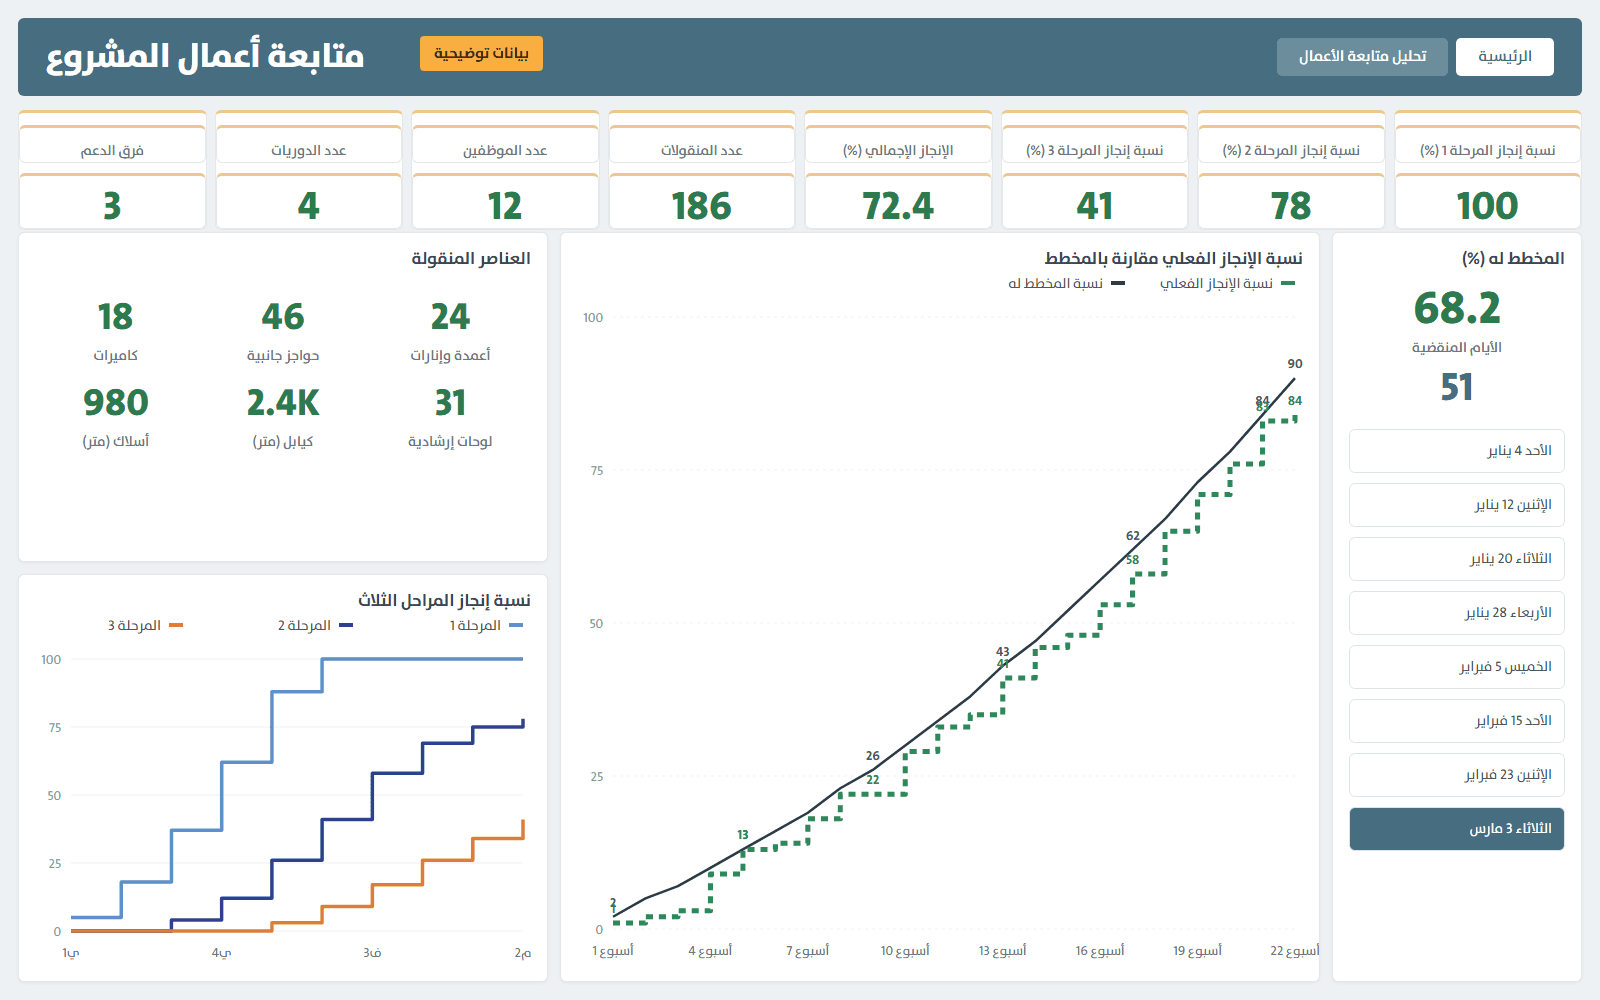Click the نسبة إنجاز المراحل الثلاث chart title

click(x=444, y=600)
